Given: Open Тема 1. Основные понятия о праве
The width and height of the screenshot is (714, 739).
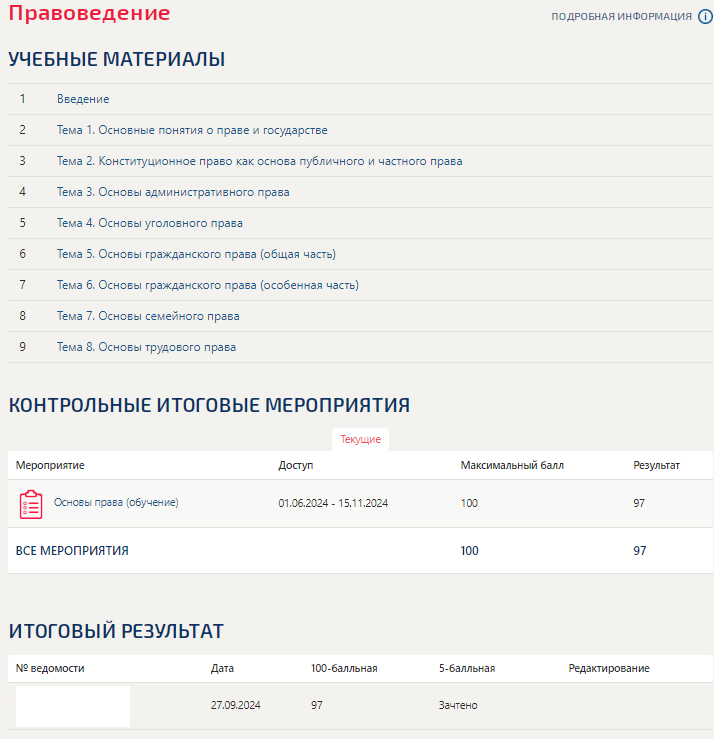Looking at the screenshot, I should 192,130.
